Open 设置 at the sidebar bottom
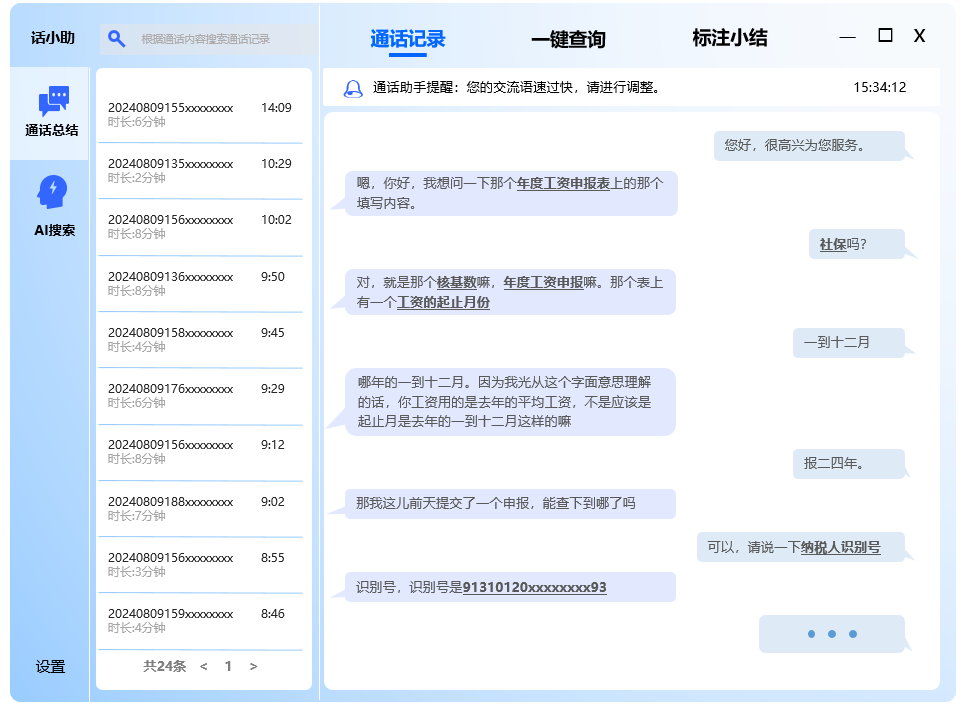Image resolution: width=964 pixels, height=708 pixels. tap(50, 667)
